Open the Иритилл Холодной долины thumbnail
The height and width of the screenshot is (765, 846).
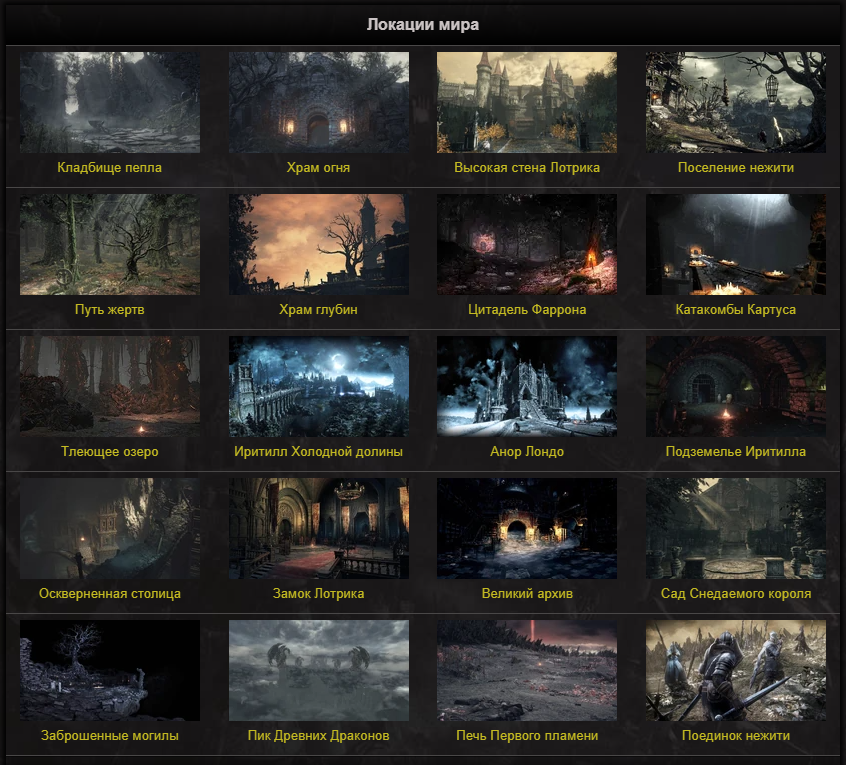point(319,386)
